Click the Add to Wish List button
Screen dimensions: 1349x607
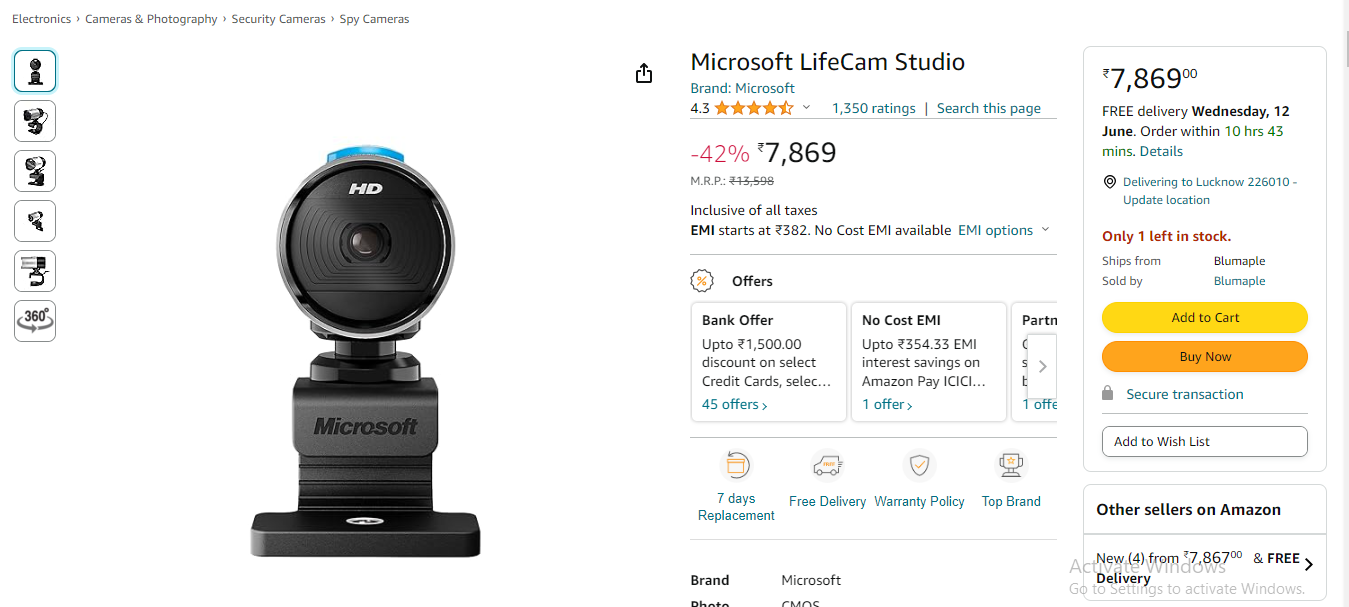tap(1205, 441)
